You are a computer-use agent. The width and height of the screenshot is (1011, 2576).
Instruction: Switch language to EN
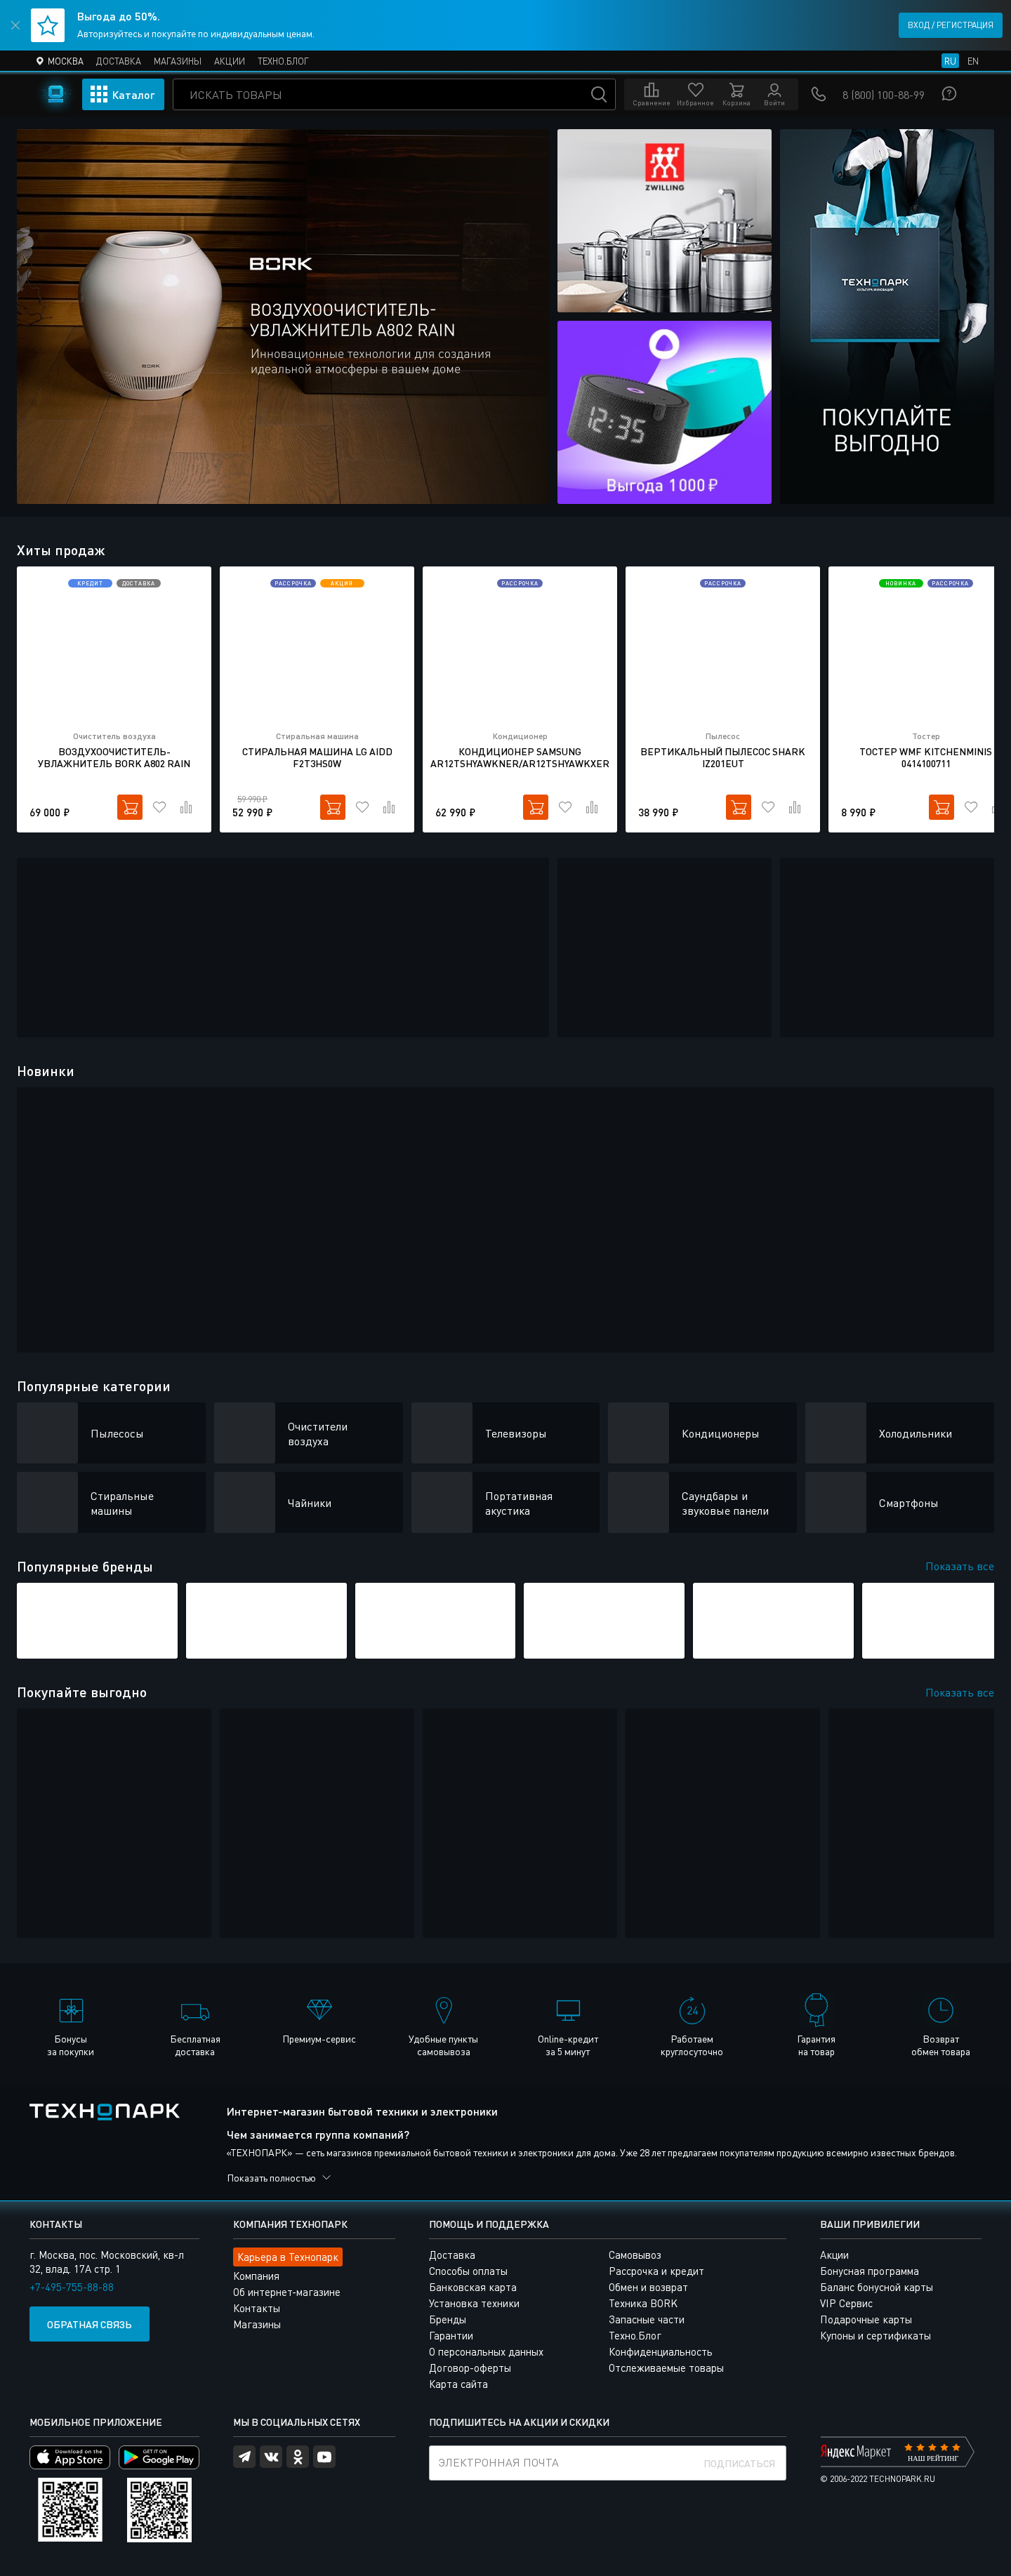tap(972, 61)
